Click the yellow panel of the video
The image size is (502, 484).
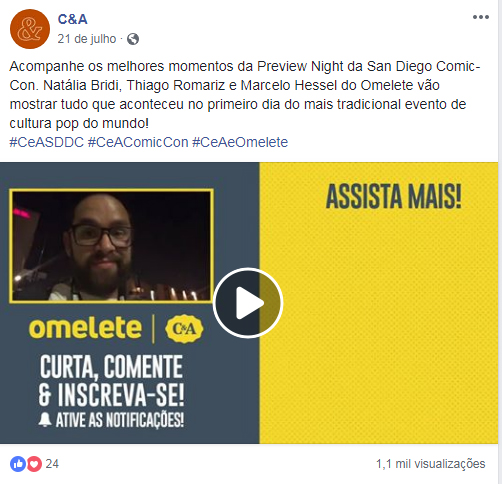coord(379,303)
